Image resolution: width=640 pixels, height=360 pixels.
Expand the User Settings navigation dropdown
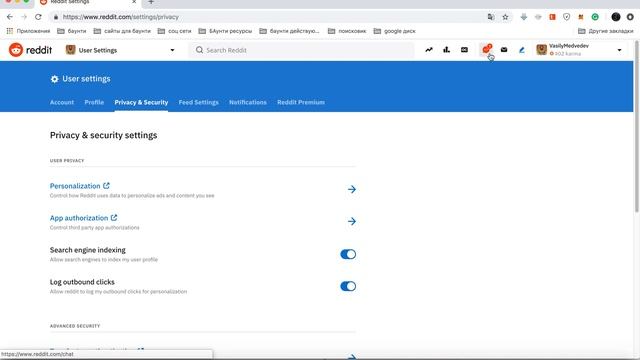[172, 50]
